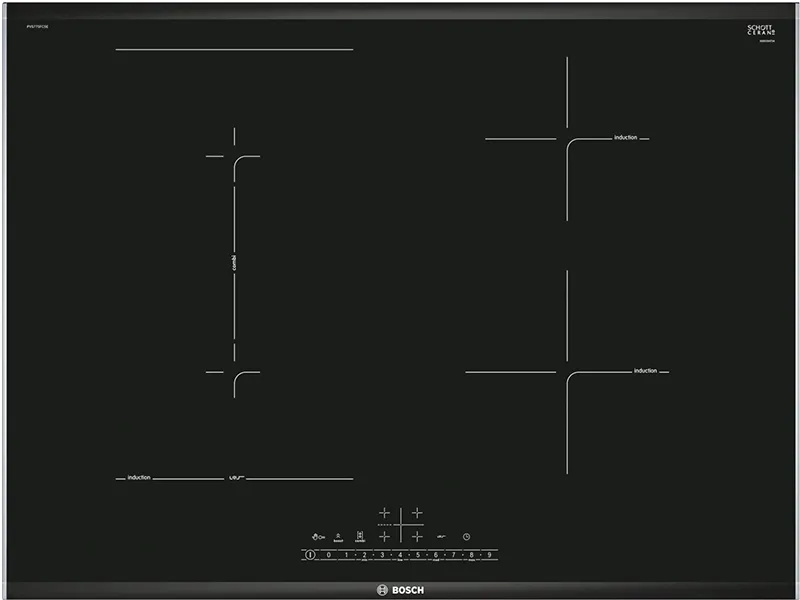Select the bottom-left cooking zone cross

tap(384, 536)
